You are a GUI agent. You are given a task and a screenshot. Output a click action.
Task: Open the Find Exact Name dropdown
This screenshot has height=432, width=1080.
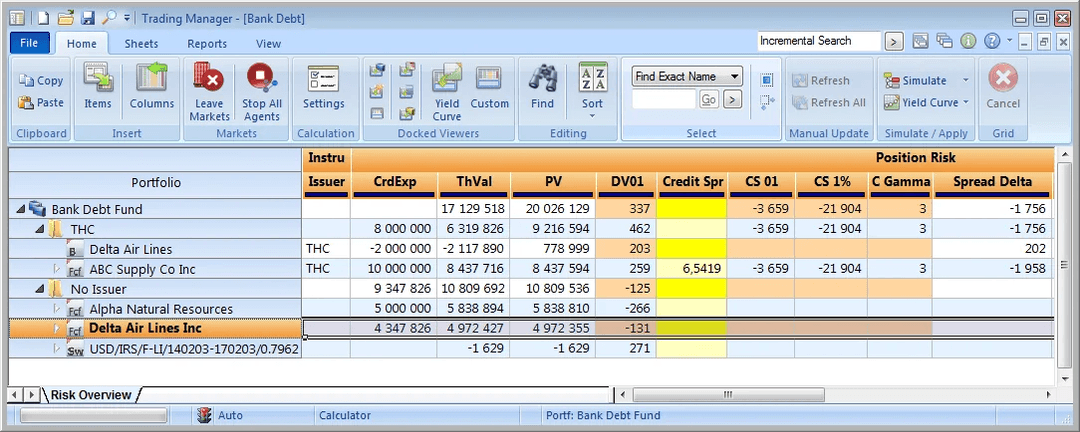pyautogui.click(x=735, y=77)
